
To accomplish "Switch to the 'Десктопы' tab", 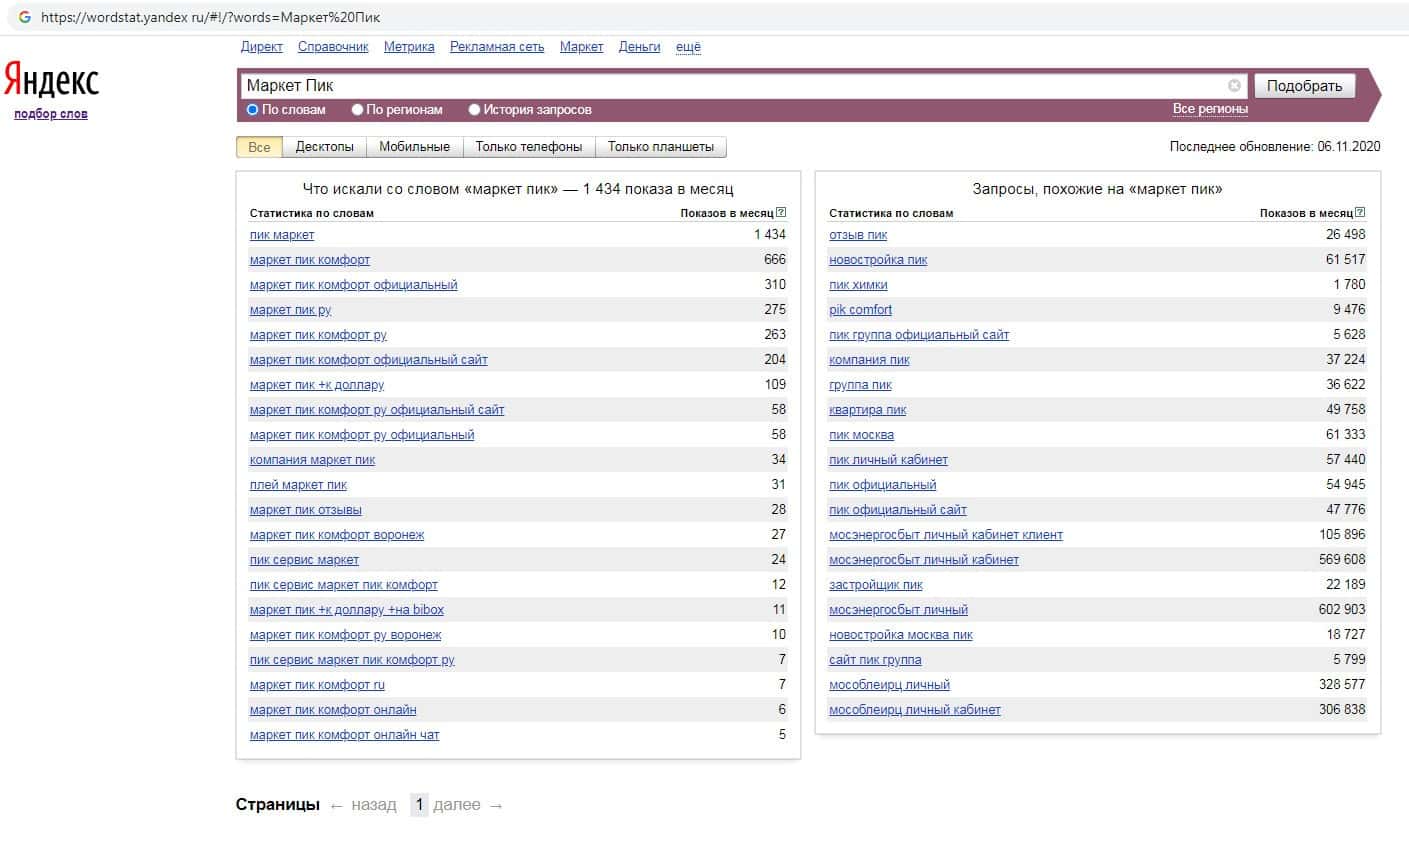I will [x=324, y=147].
